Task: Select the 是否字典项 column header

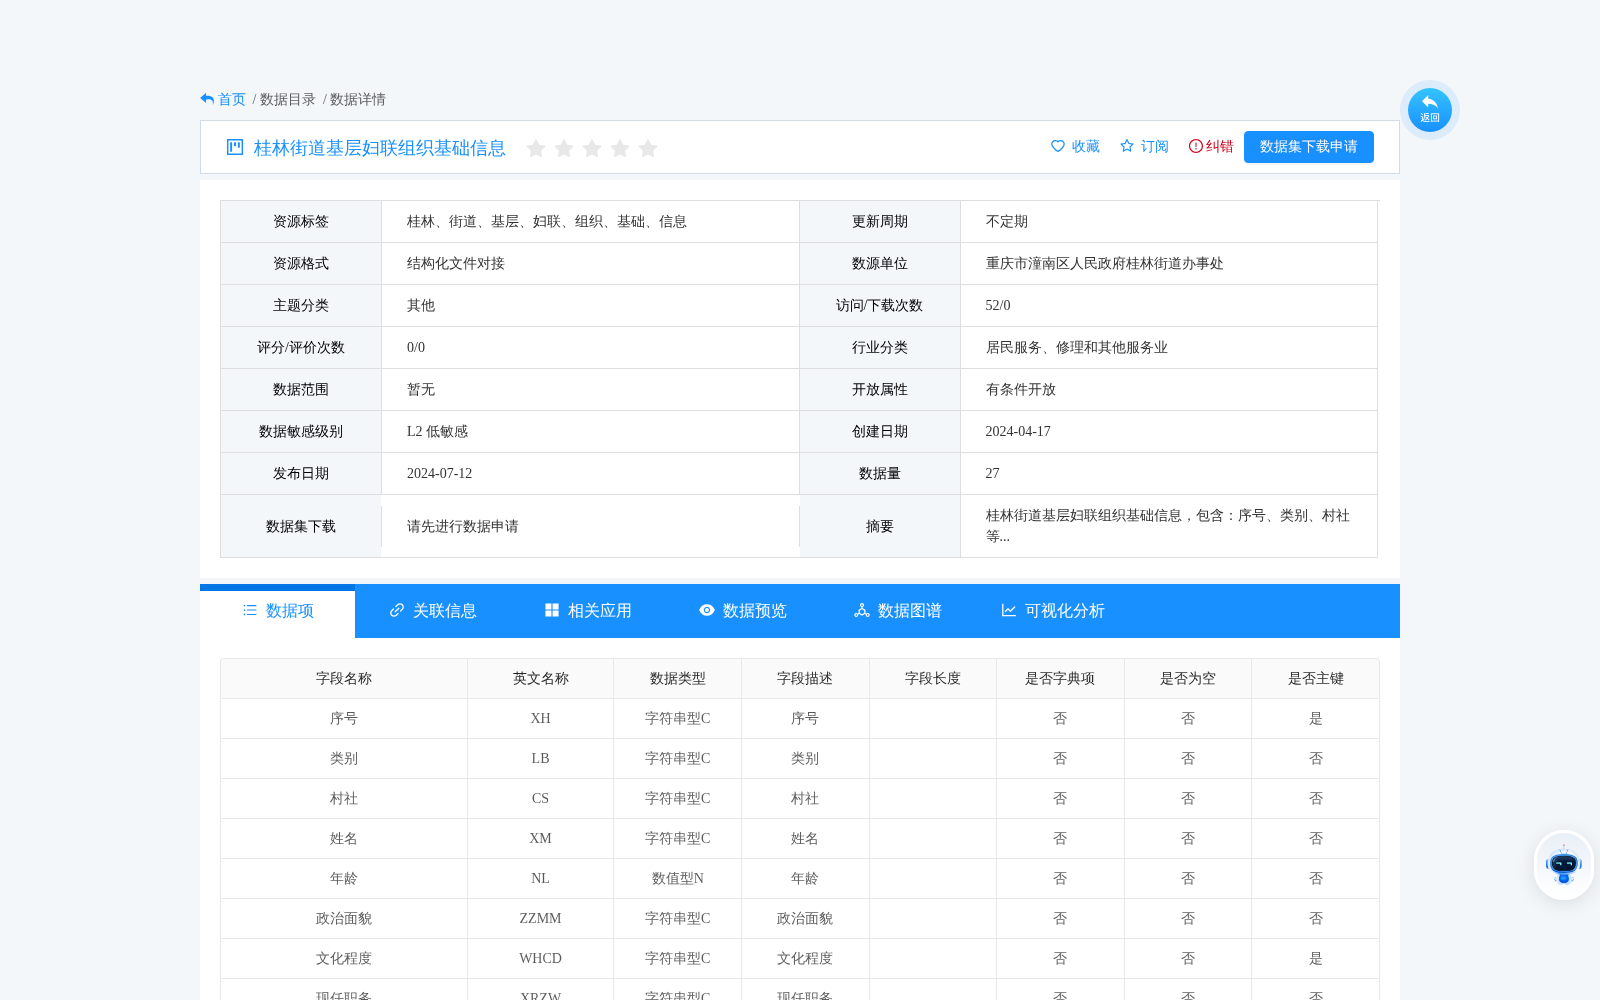Action: pos(1060,679)
